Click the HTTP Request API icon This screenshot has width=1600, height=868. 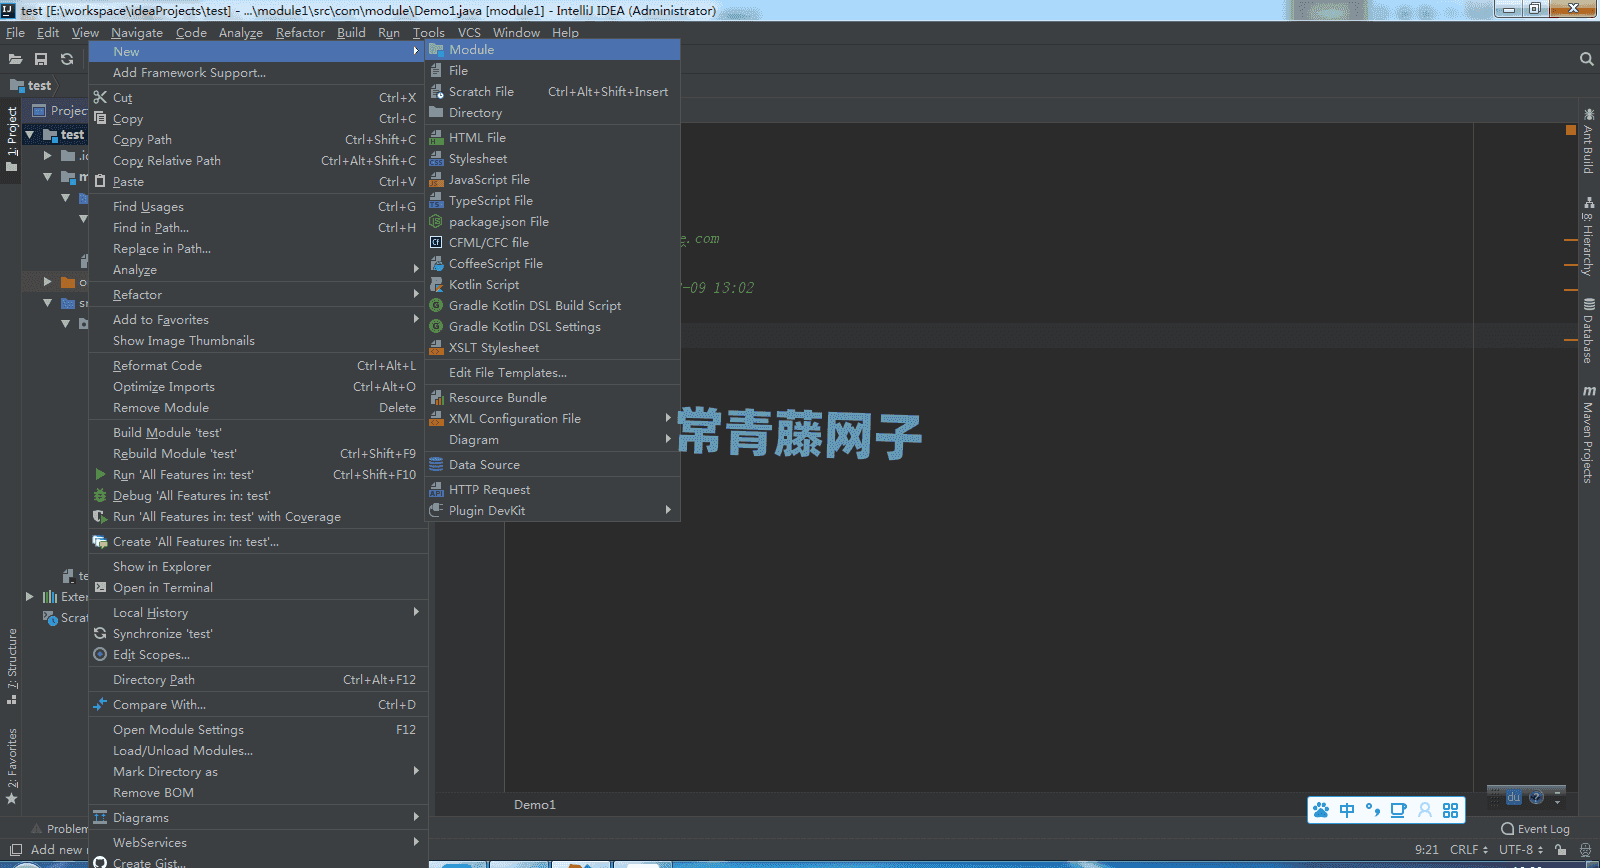(436, 489)
